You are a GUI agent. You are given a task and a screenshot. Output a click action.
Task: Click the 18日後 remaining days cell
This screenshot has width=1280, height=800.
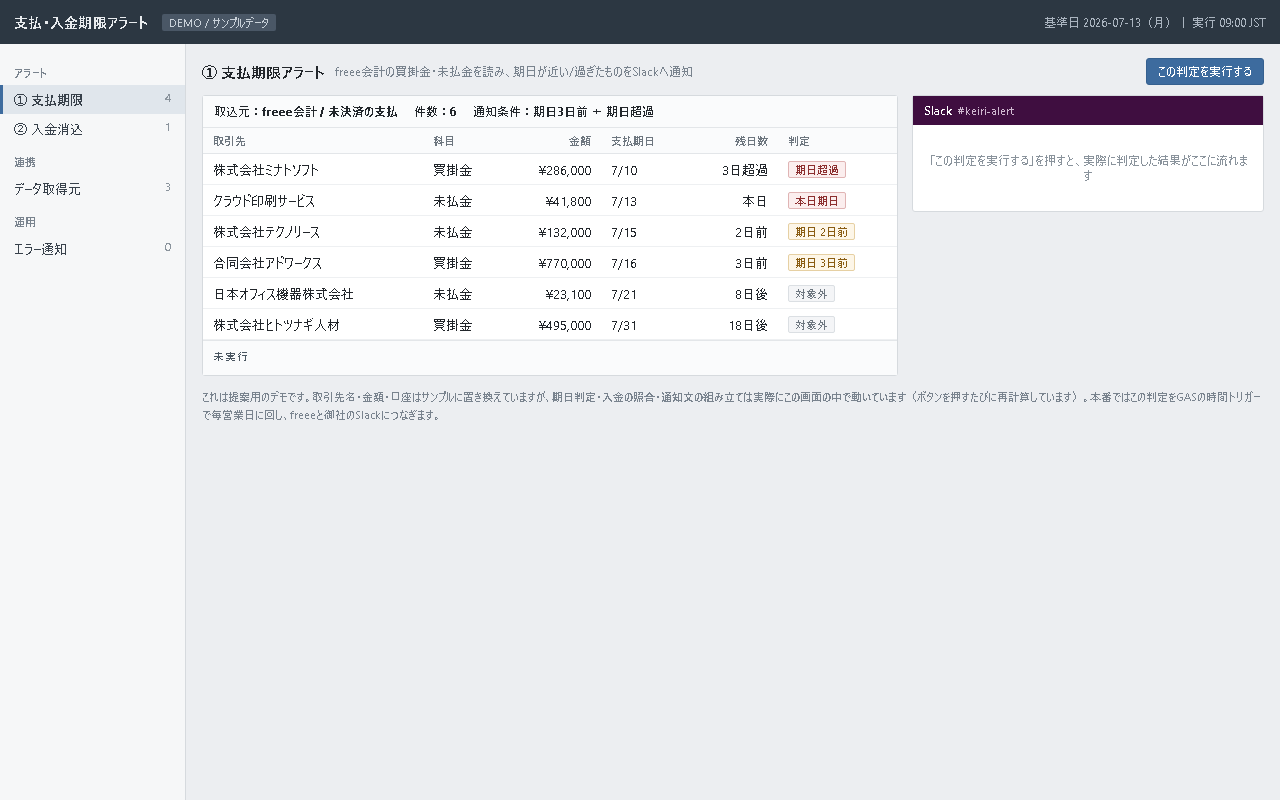(748, 325)
